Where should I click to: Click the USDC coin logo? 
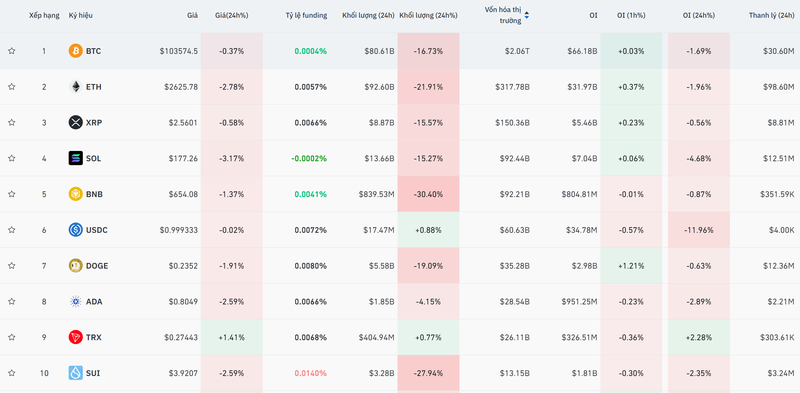click(76, 230)
